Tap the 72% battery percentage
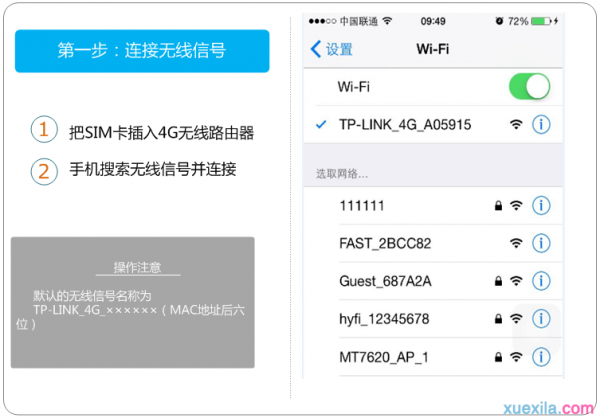The image size is (600, 418). coord(518,21)
